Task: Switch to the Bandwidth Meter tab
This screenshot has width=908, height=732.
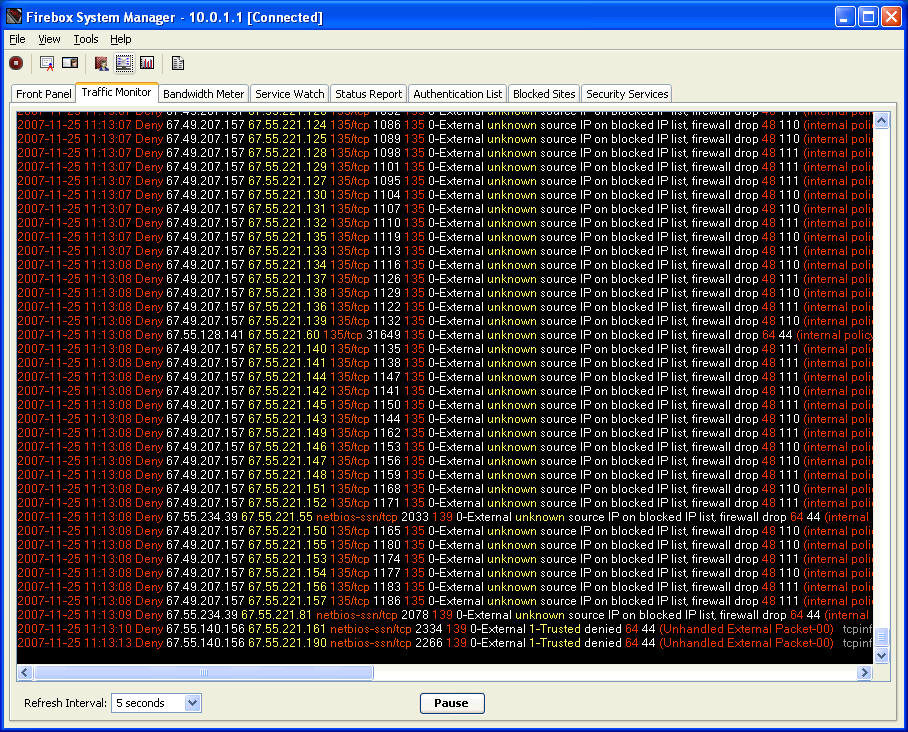Action: click(x=203, y=94)
